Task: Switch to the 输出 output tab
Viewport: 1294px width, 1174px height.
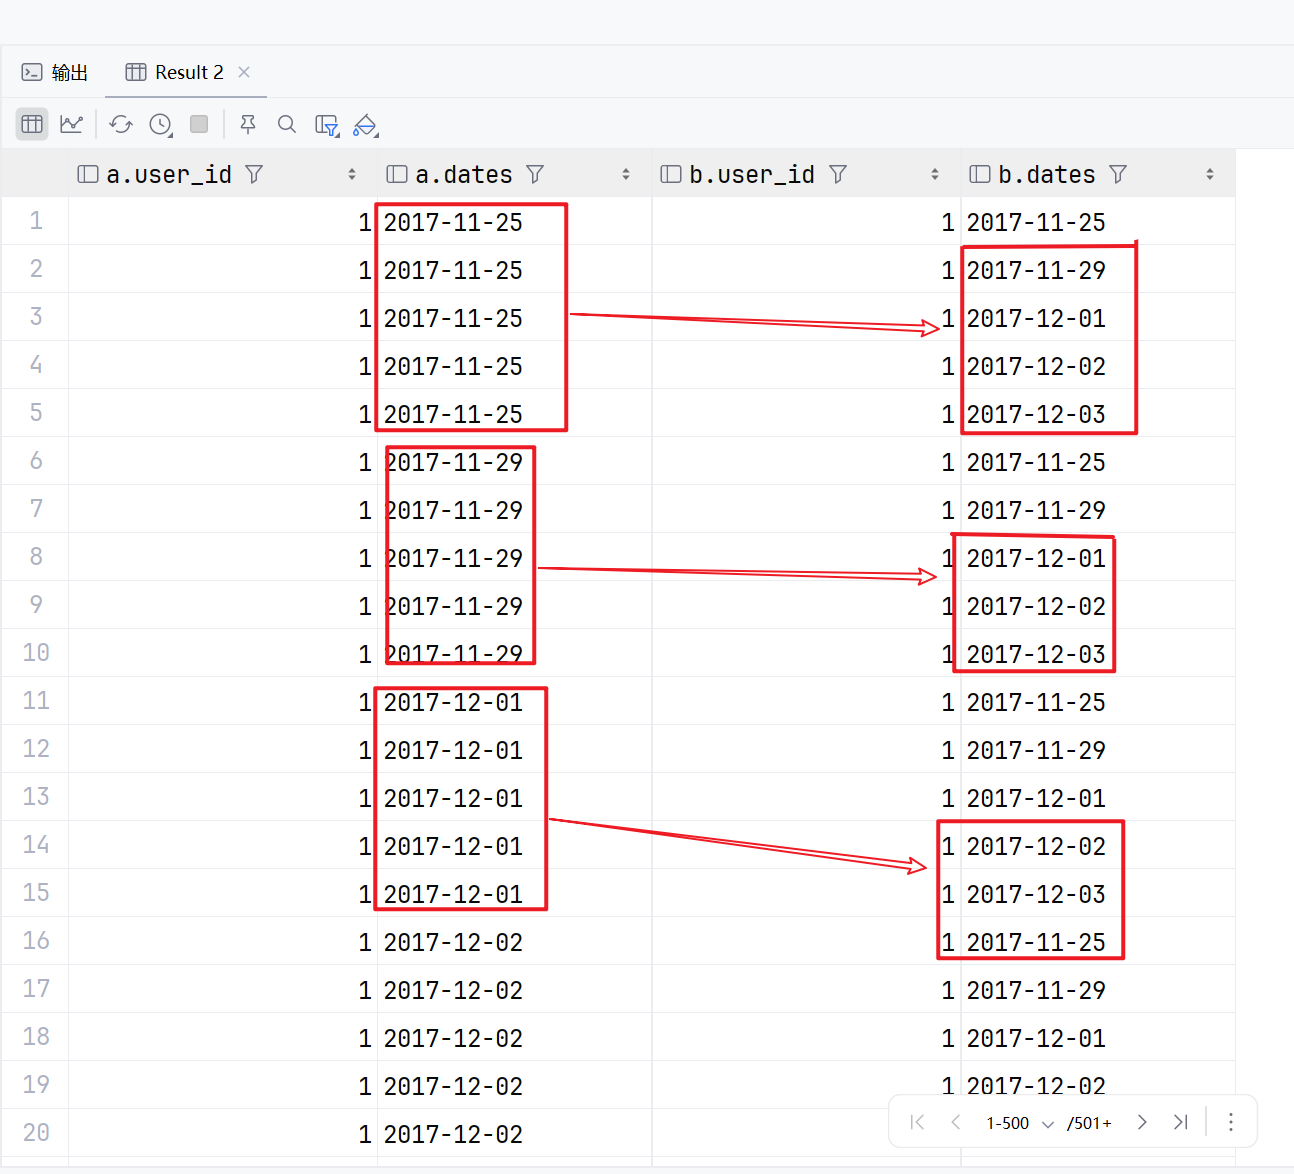Action: point(56,72)
